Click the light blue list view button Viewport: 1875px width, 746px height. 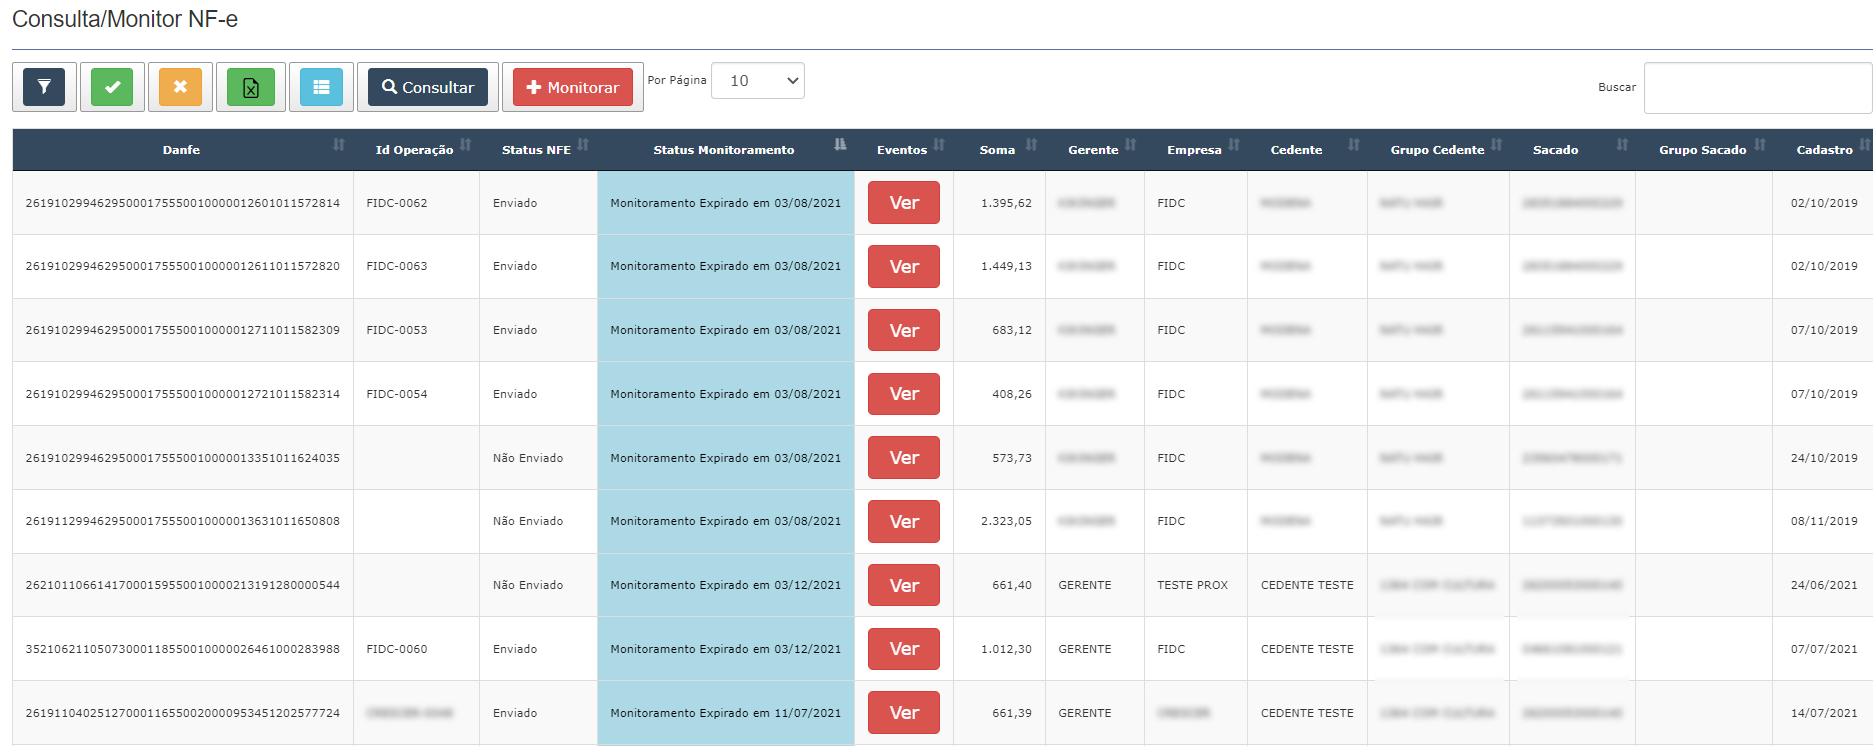point(321,87)
